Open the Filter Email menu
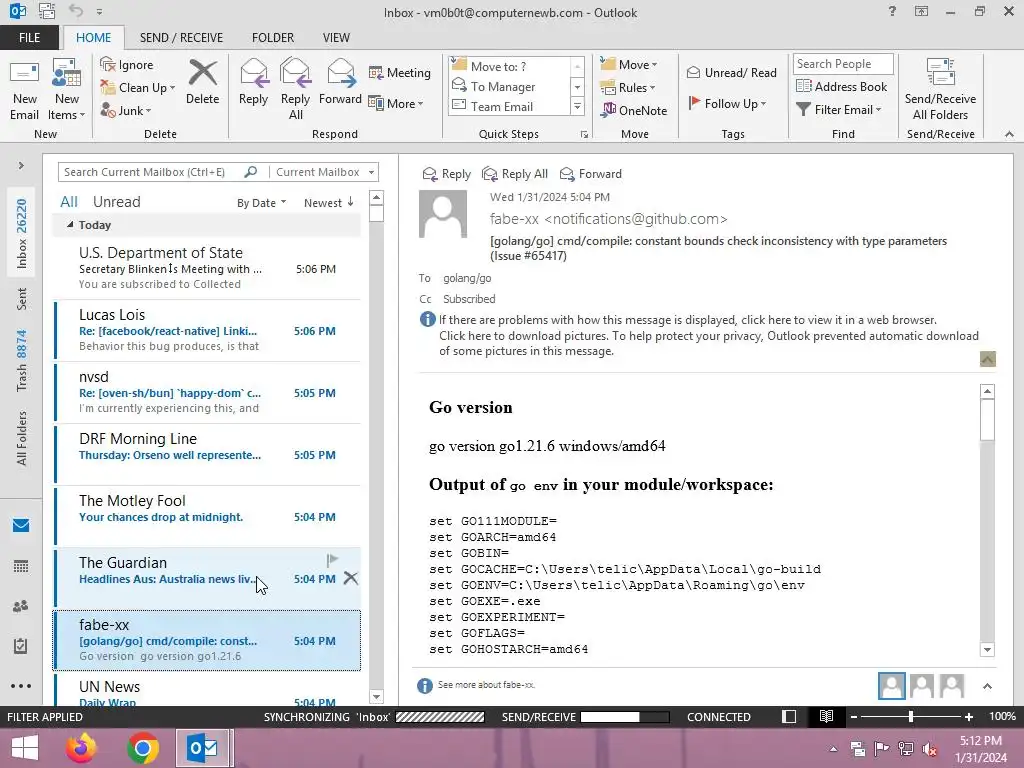The image size is (1024, 768). (839, 110)
